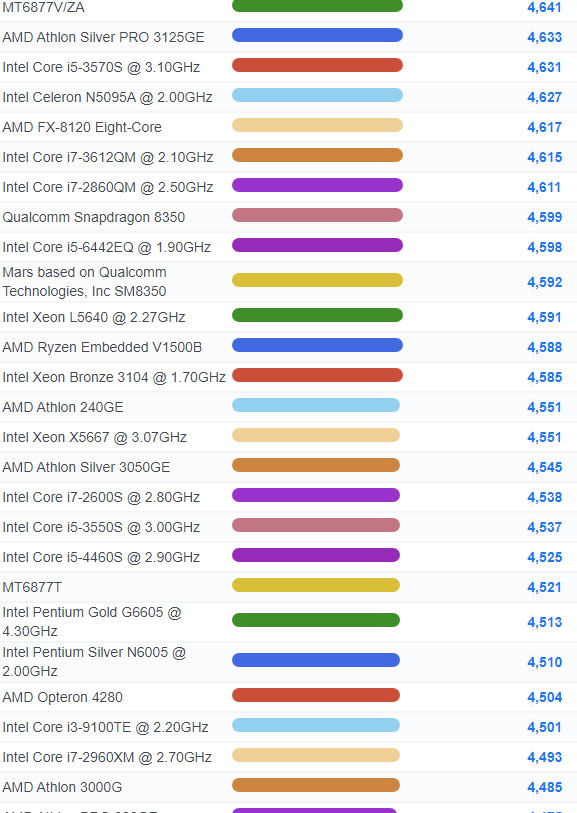Click score 4,633

[544, 37]
